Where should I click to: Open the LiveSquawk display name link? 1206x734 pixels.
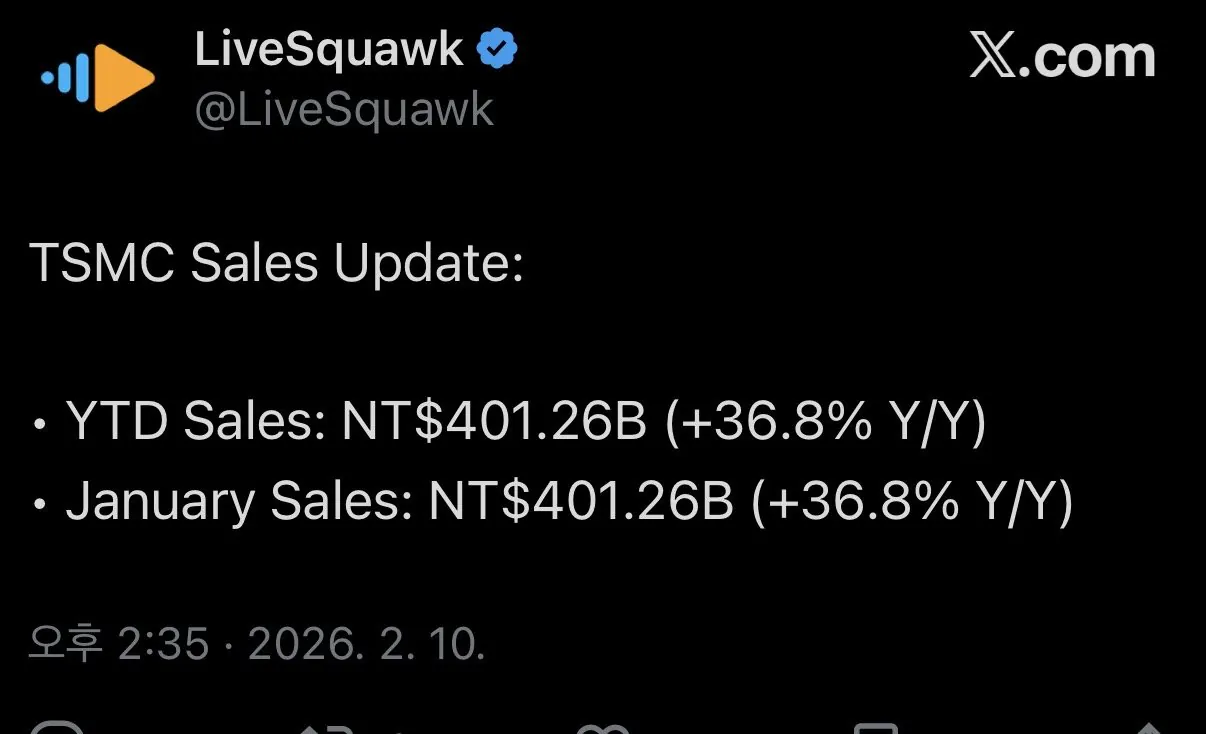[329, 49]
